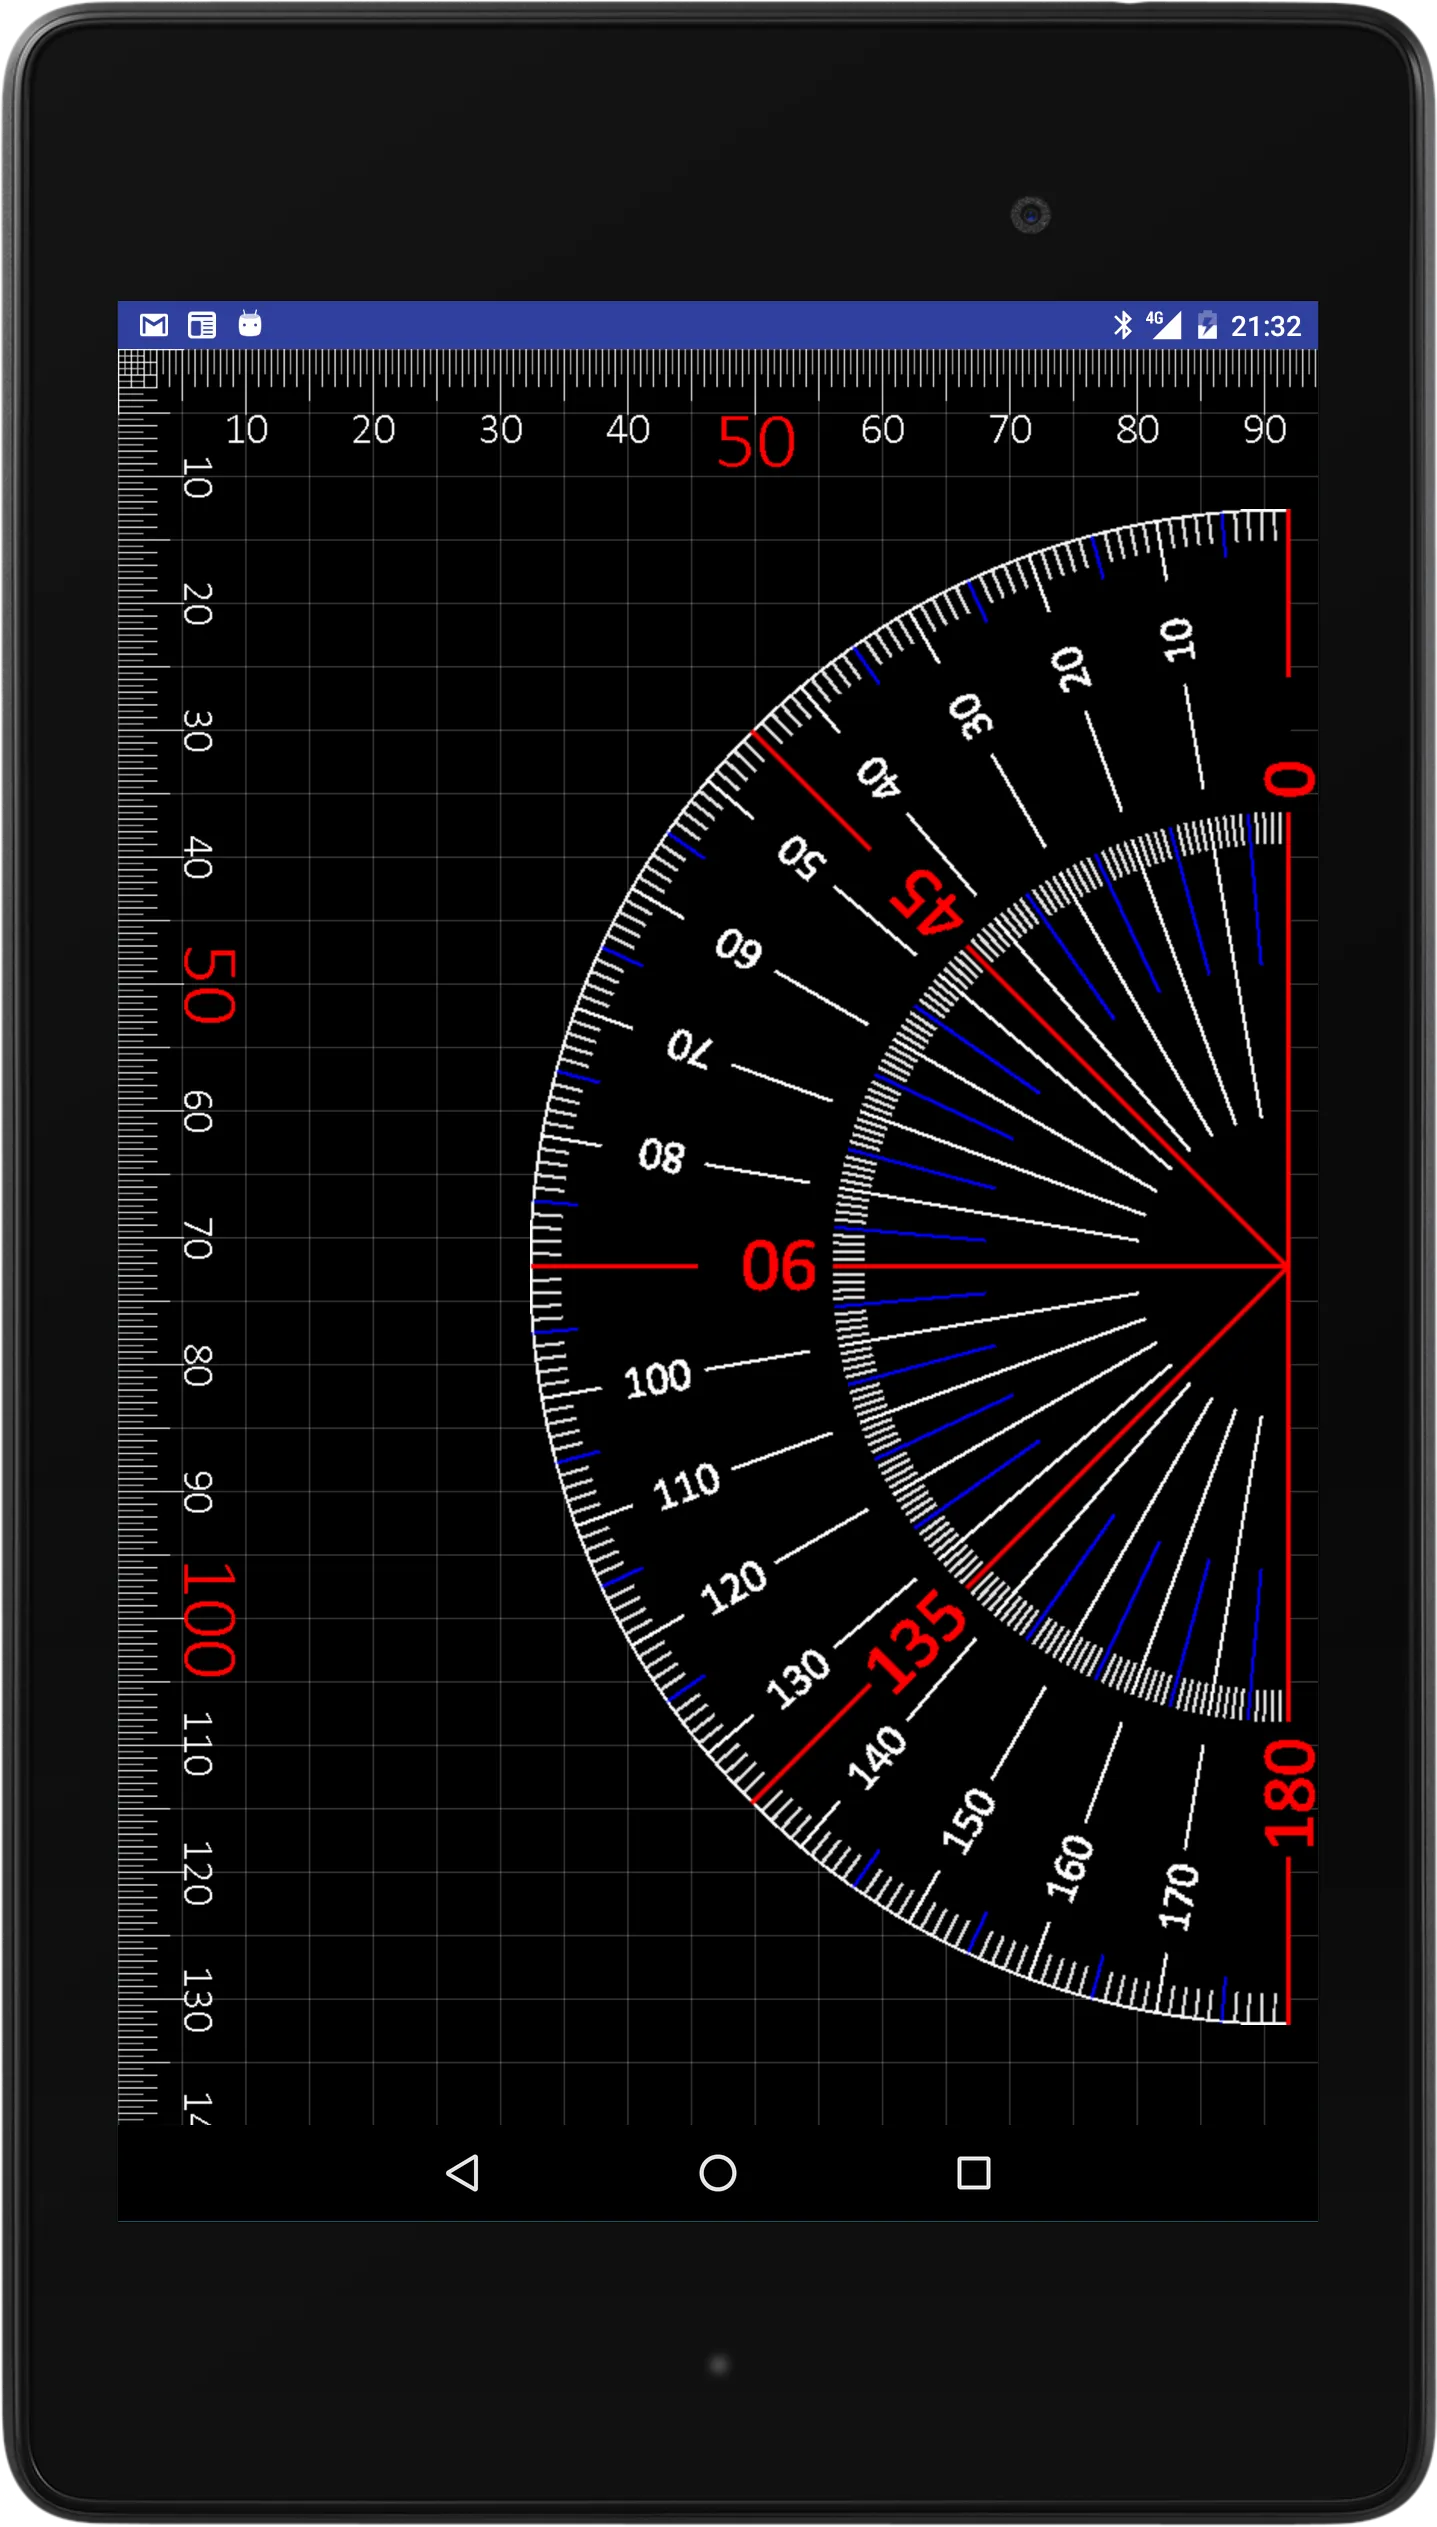Tap the 10 label on left ruler
The image size is (1437, 2527).
click(198, 478)
